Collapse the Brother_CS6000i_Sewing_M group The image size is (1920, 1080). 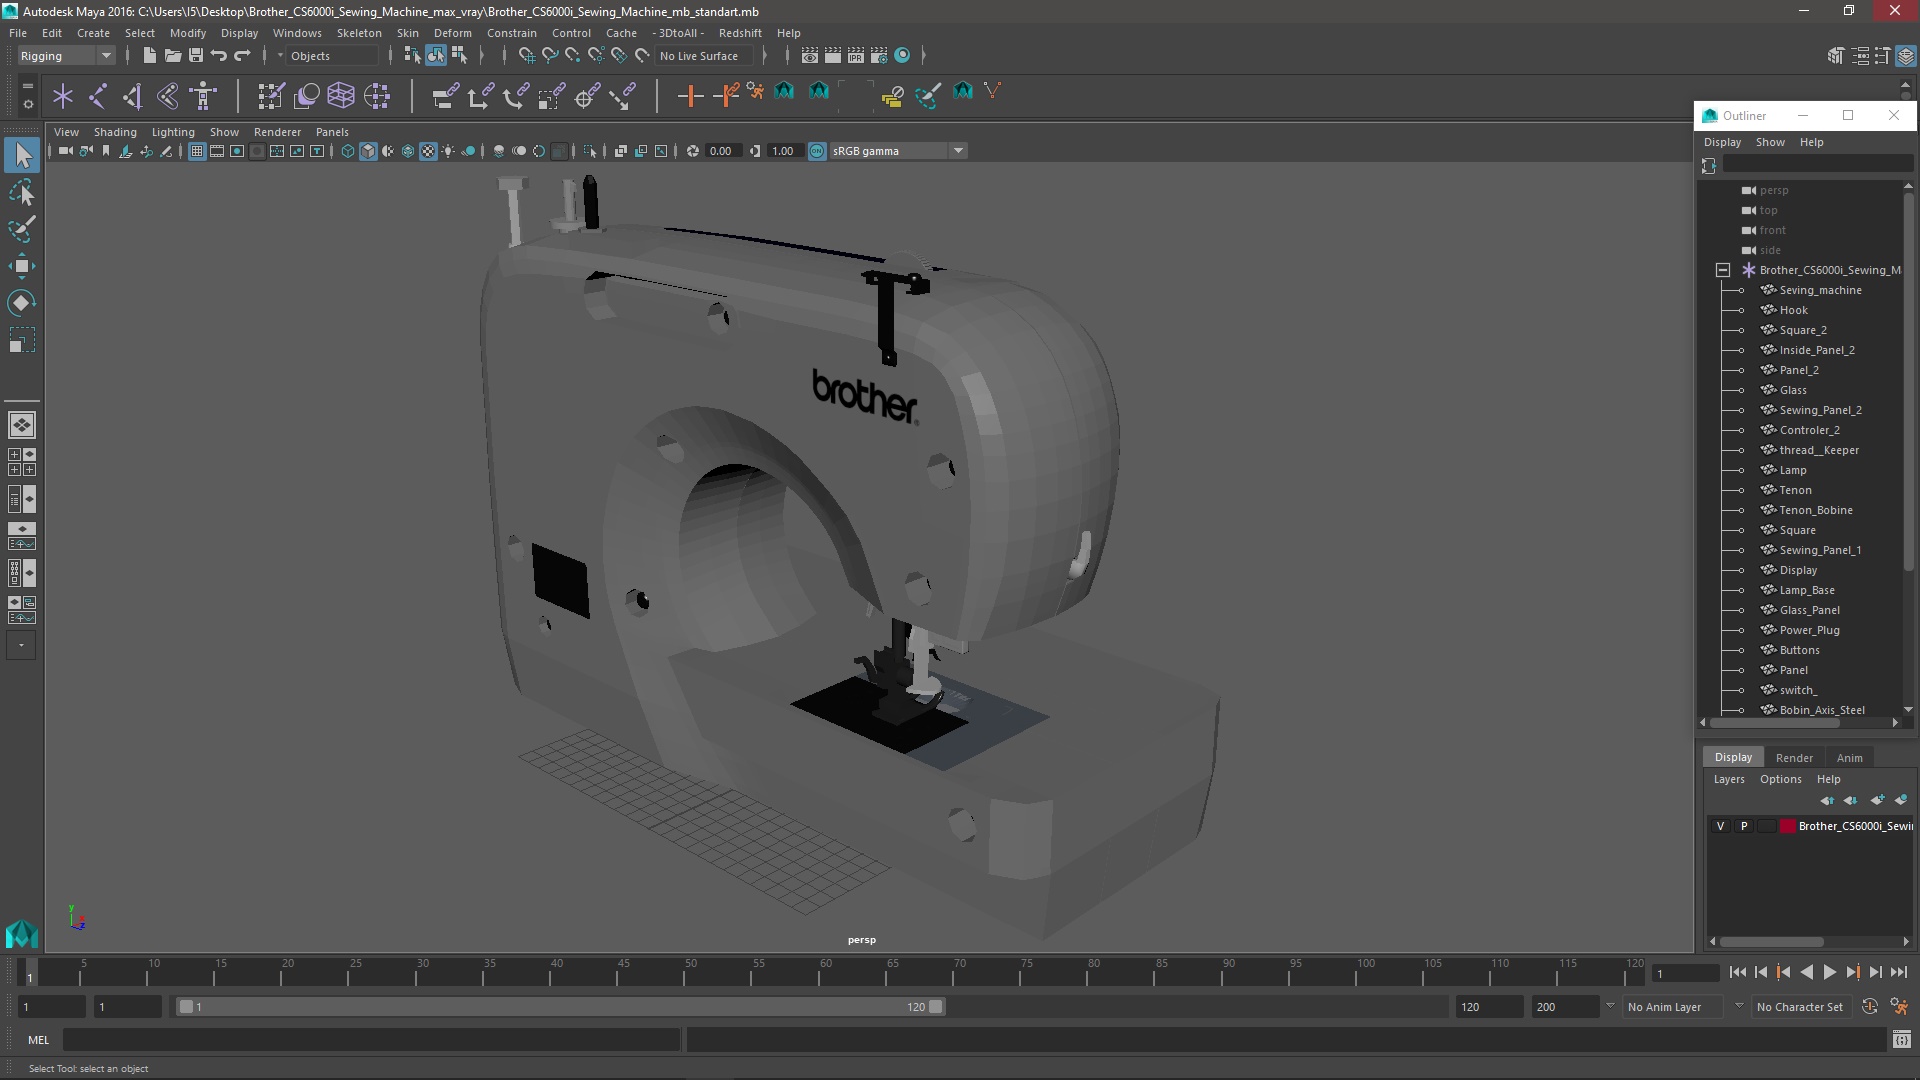pos(1723,270)
